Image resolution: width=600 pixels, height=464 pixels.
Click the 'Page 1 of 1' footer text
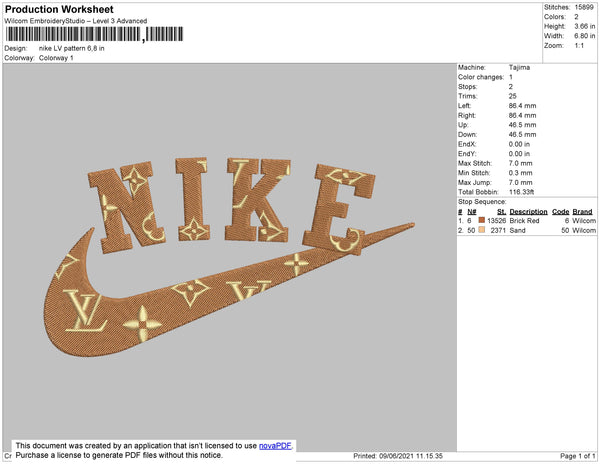(577, 456)
